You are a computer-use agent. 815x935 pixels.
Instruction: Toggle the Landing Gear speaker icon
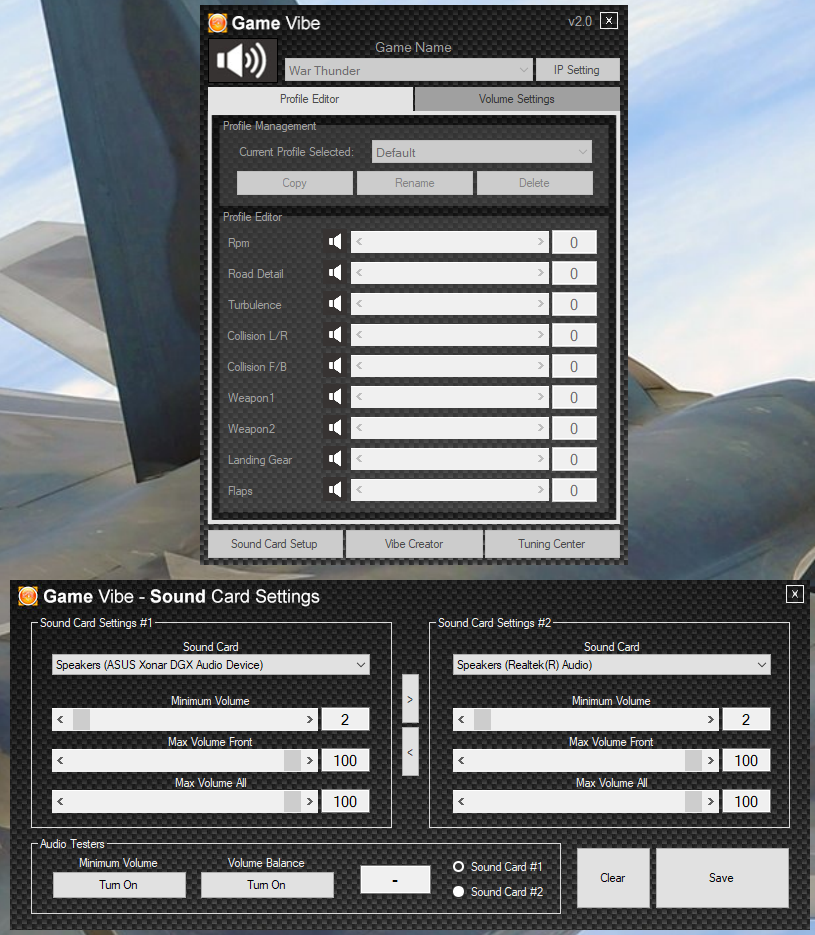[x=335, y=459]
